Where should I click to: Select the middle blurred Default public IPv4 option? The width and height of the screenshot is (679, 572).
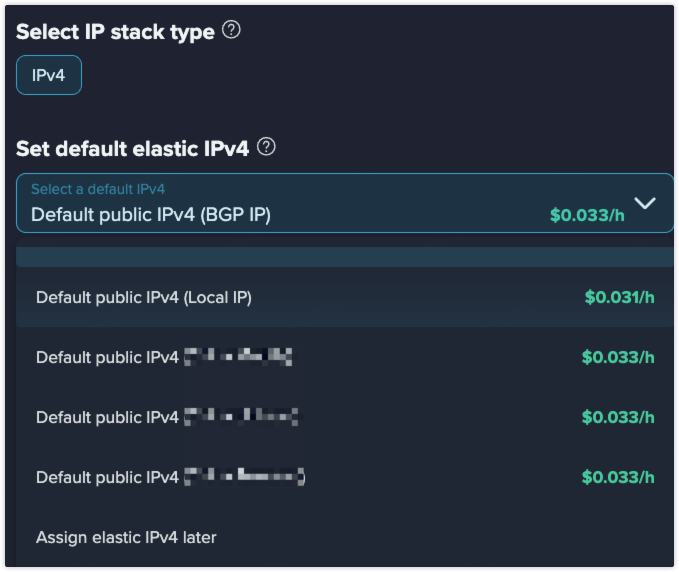[x=167, y=417]
